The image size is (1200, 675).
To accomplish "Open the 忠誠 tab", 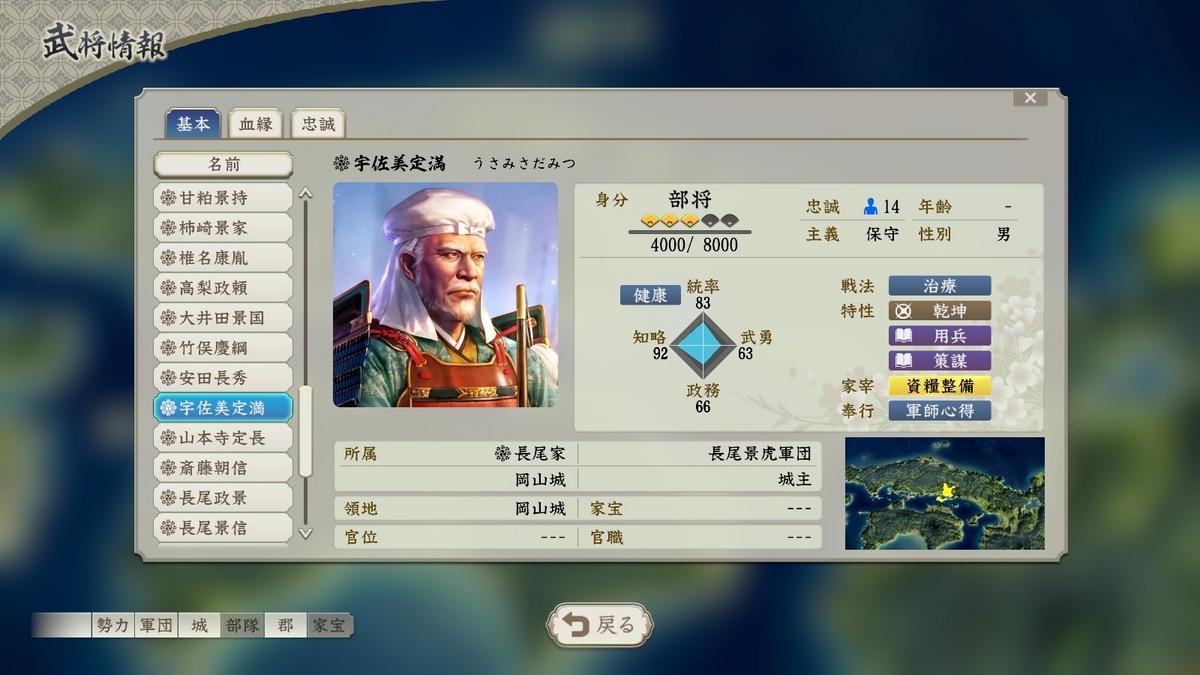I will 318,124.
